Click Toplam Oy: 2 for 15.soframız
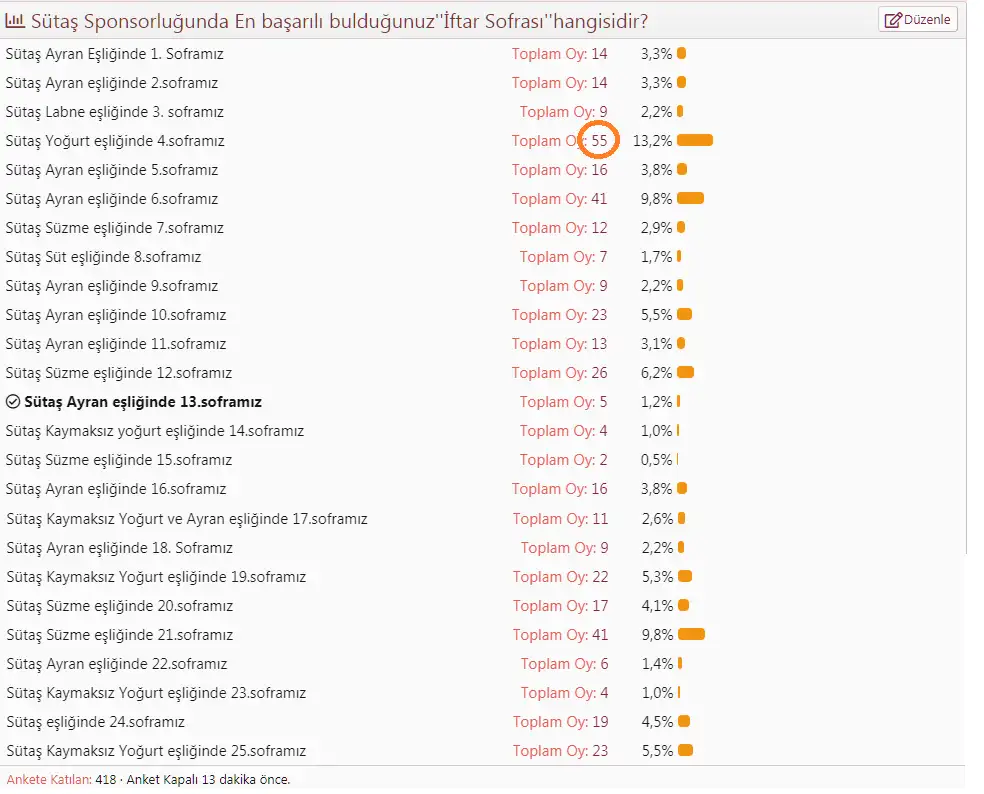 pos(564,460)
